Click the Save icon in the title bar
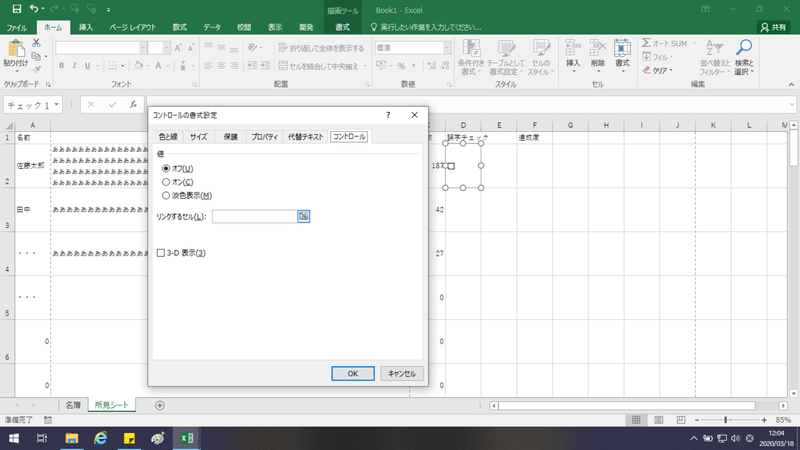 coord(17,9)
